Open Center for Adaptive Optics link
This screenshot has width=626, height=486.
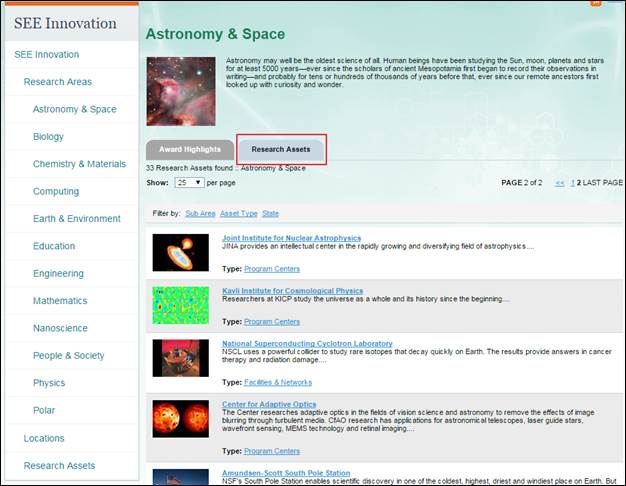pyautogui.click(x=269, y=404)
